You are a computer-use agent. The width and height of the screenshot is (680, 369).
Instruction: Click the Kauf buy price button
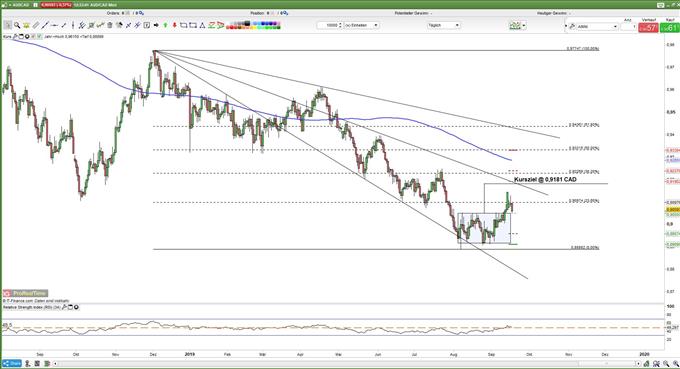(x=669, y=28)
